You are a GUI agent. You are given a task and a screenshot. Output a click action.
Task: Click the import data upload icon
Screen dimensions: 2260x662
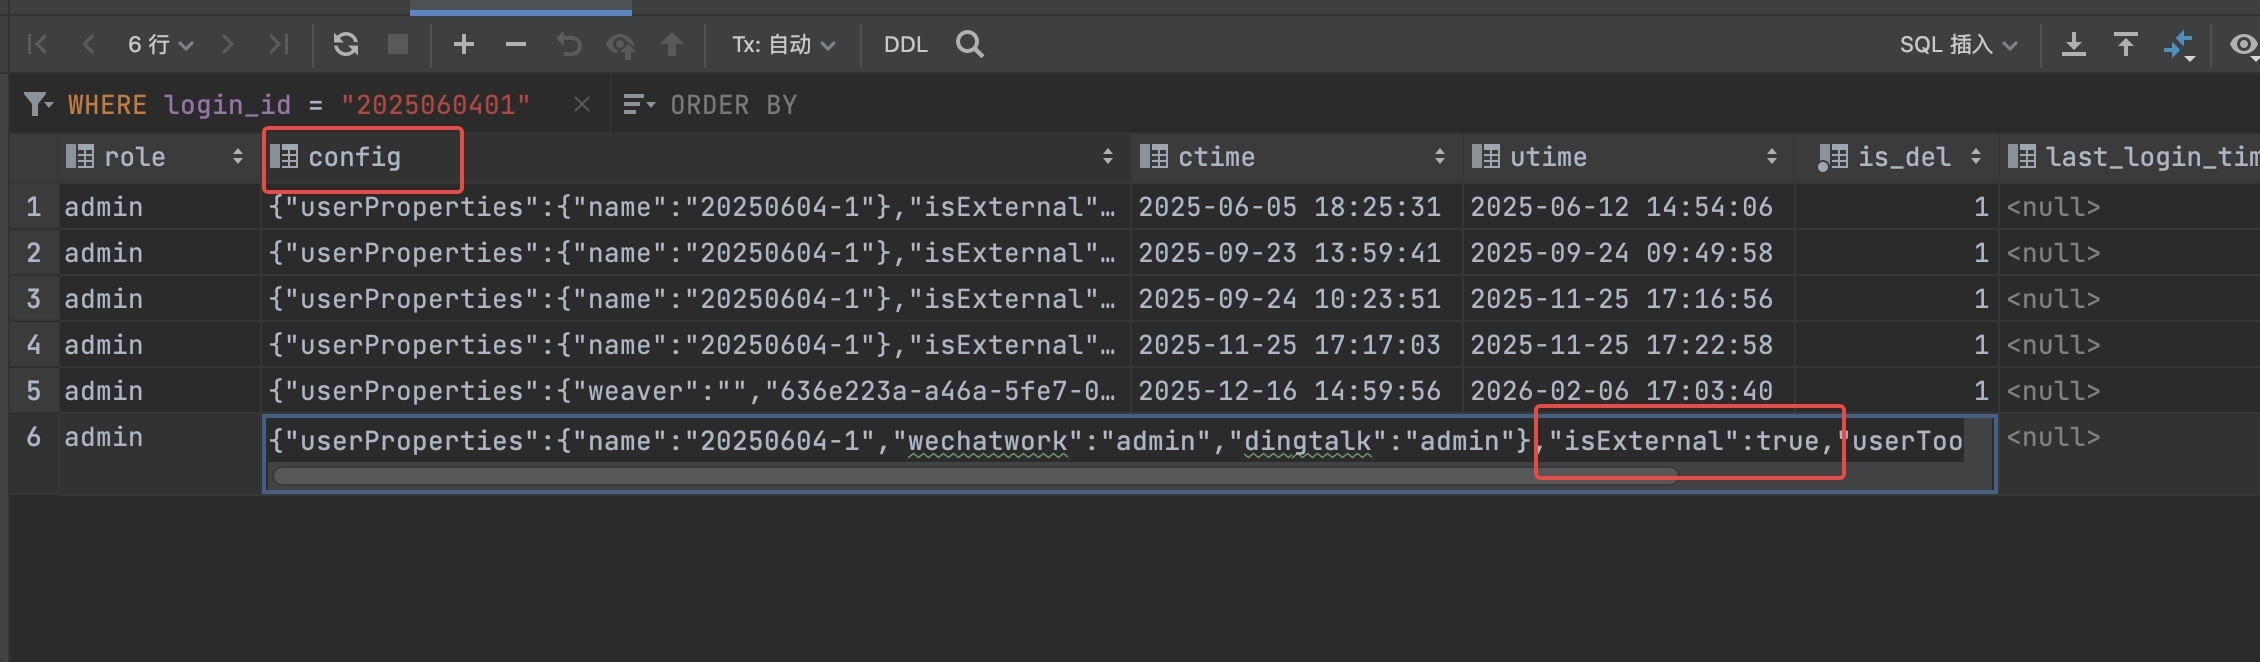[2125, 44]
